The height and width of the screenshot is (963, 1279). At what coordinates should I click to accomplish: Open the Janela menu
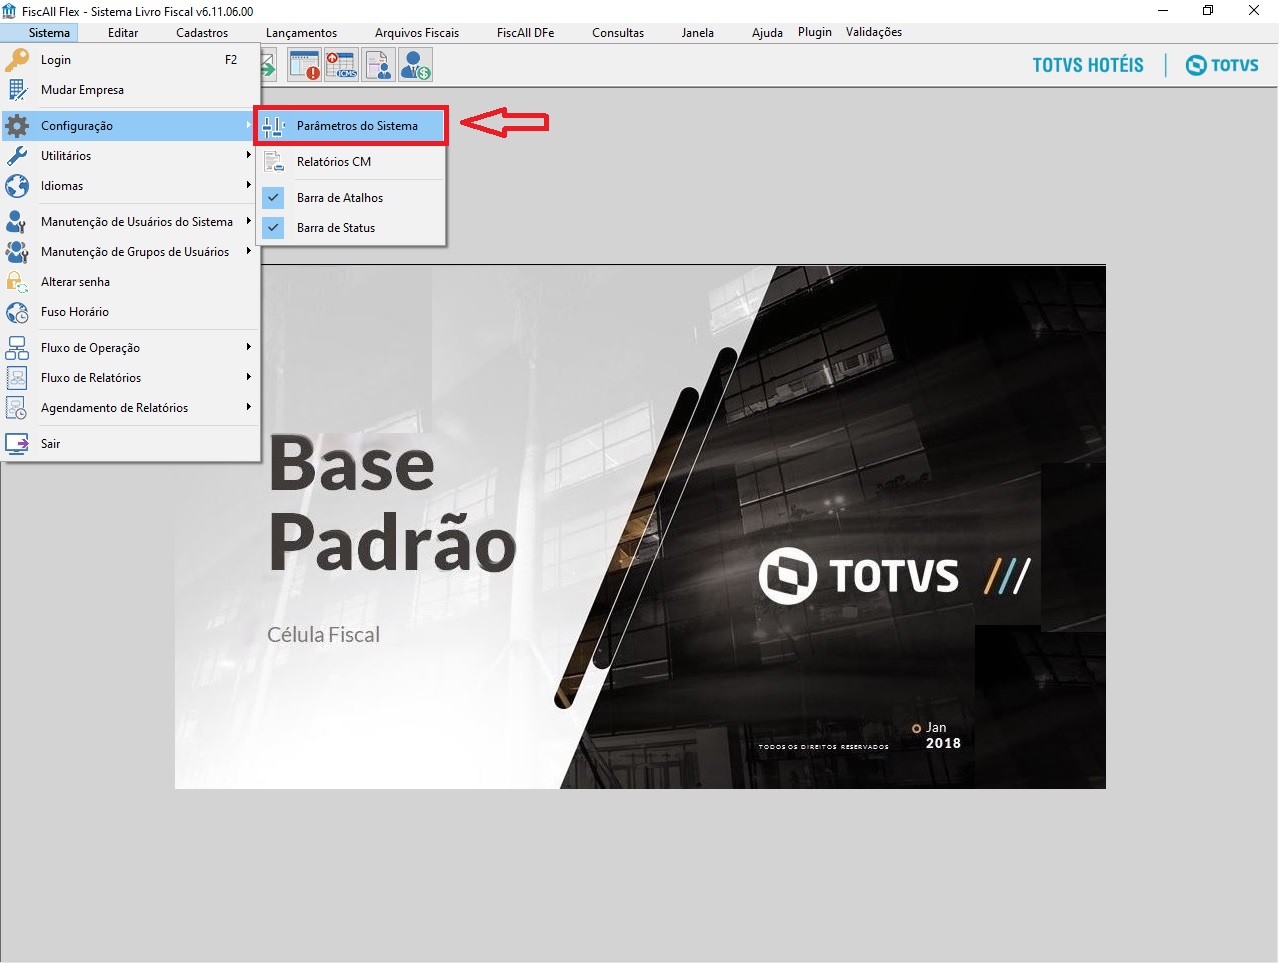(x=698, y=33)
